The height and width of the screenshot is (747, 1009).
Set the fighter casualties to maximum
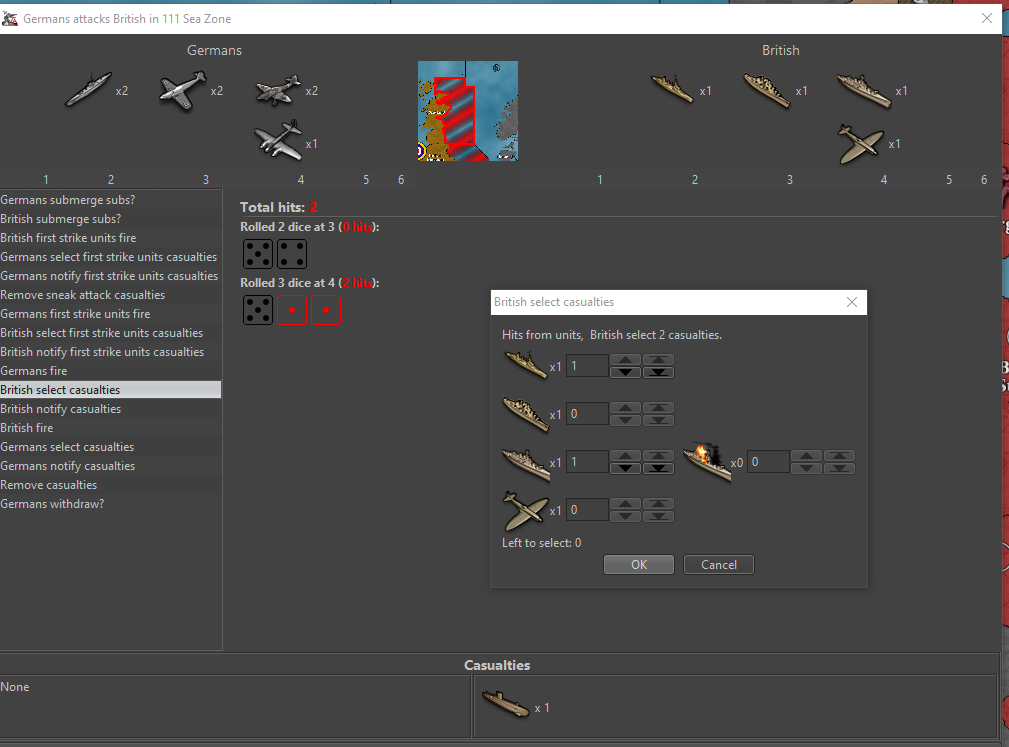tap(657, 503)
